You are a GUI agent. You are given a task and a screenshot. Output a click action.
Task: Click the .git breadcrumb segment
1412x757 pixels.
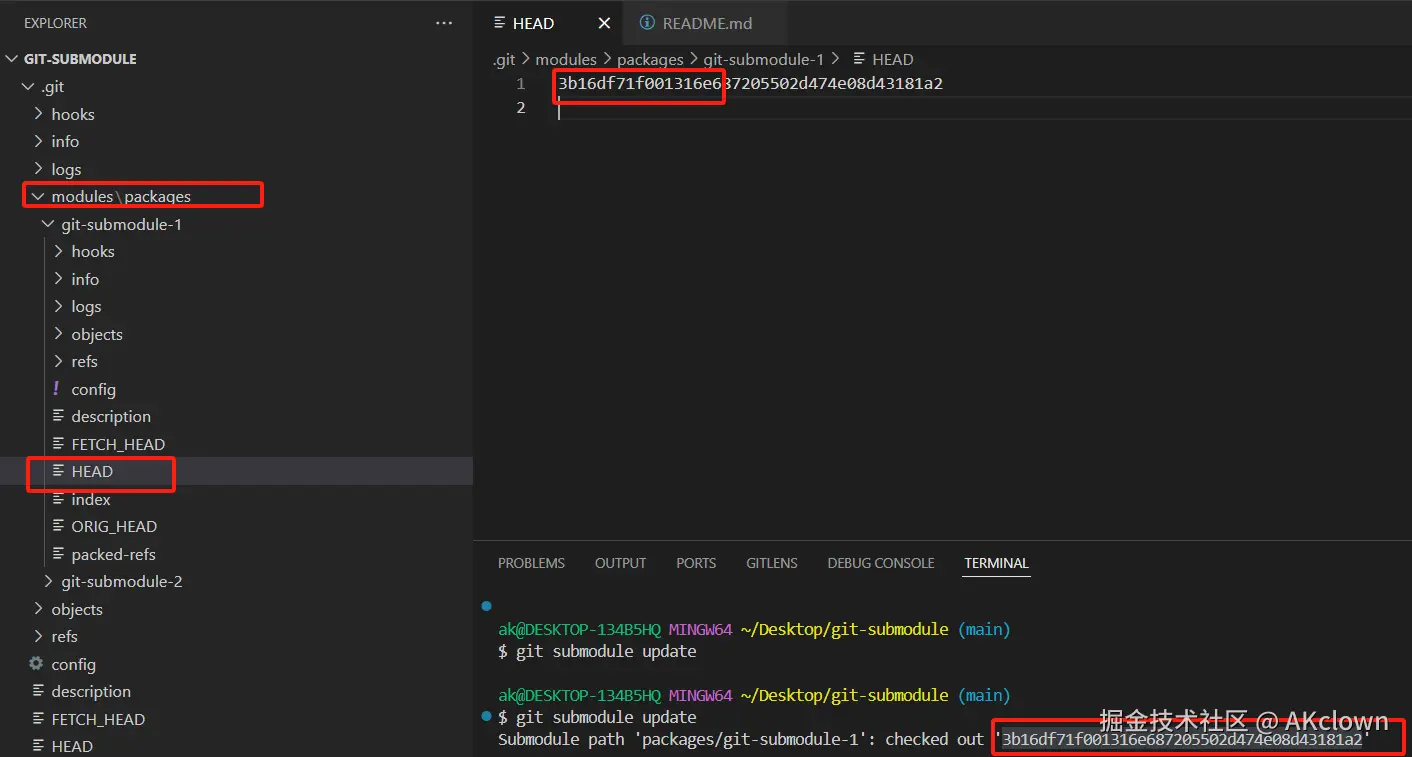coord(504,59)
